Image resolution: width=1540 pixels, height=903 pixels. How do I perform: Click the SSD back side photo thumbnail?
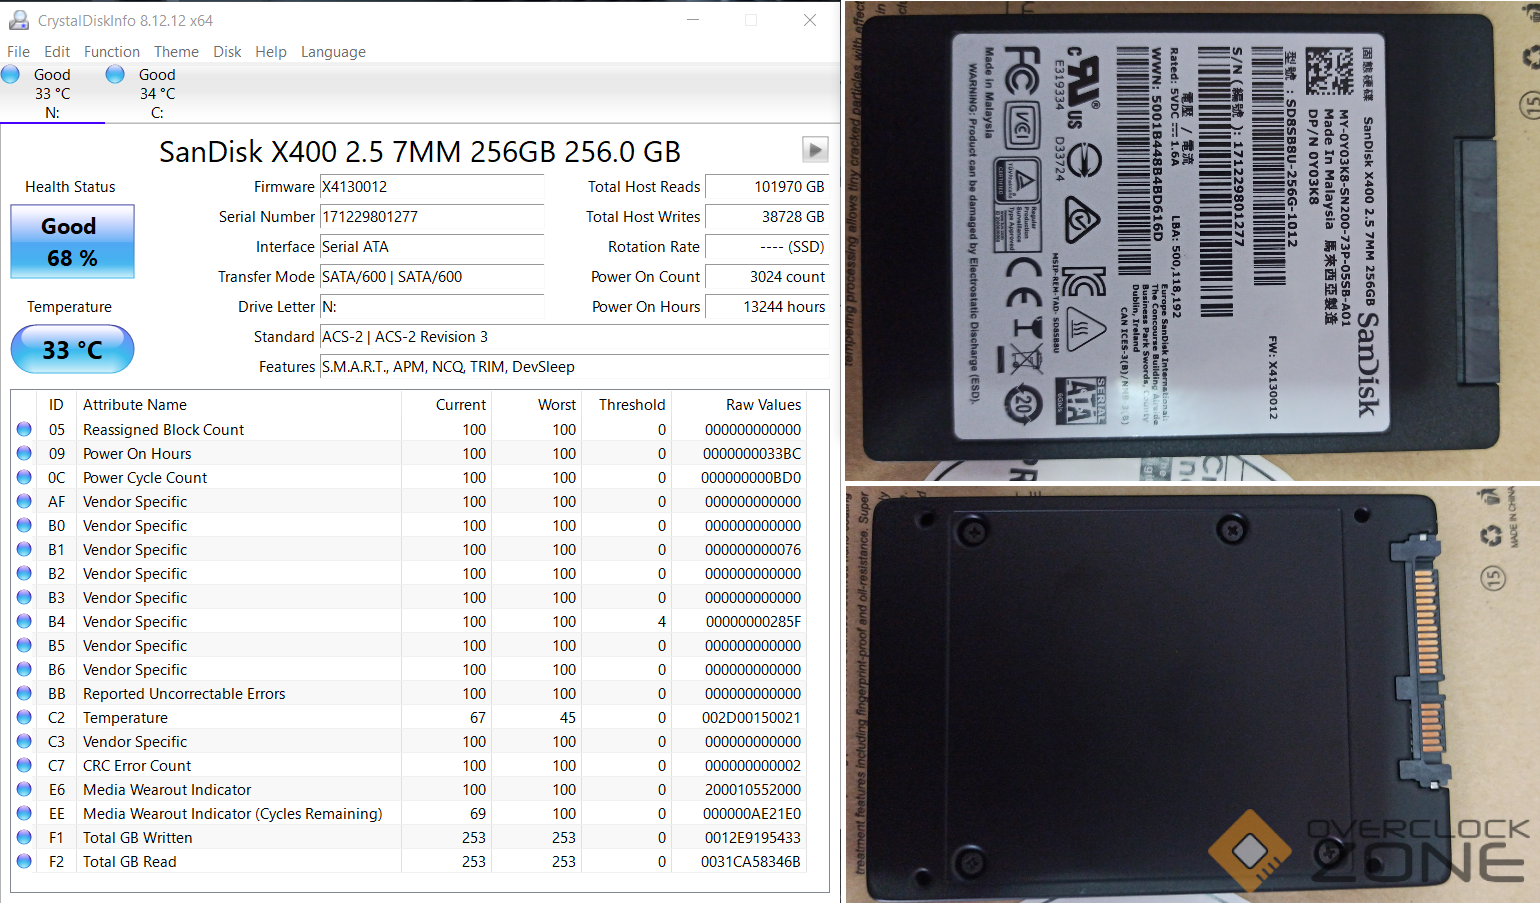1192,695
